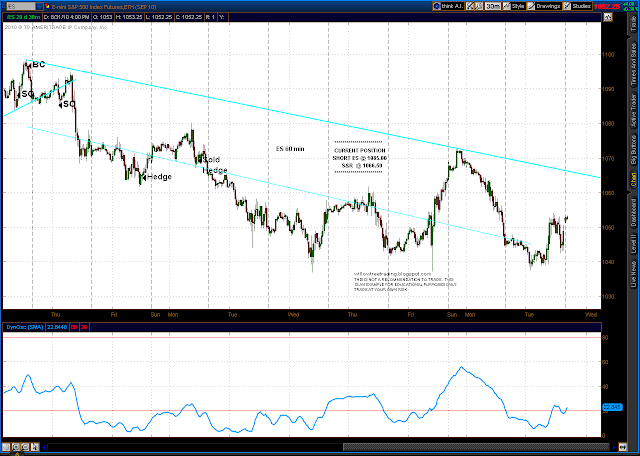Open the thinkAI tool button
Screen dimensions: 640x456
[x=449, y=6]
